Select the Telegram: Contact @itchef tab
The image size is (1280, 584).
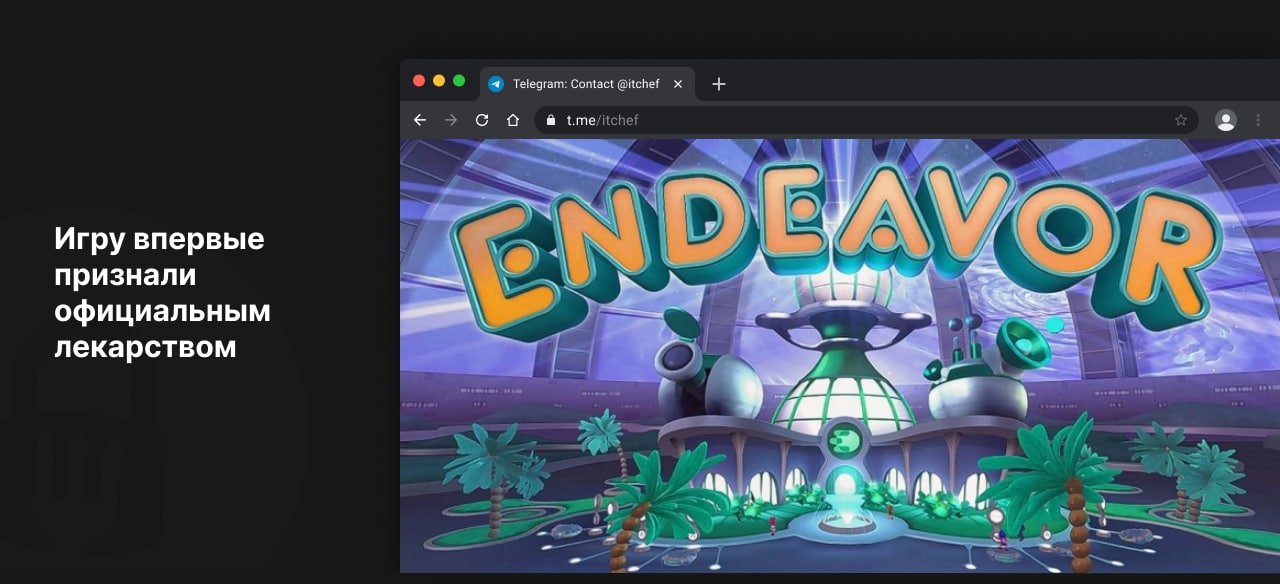pos(587,84)
